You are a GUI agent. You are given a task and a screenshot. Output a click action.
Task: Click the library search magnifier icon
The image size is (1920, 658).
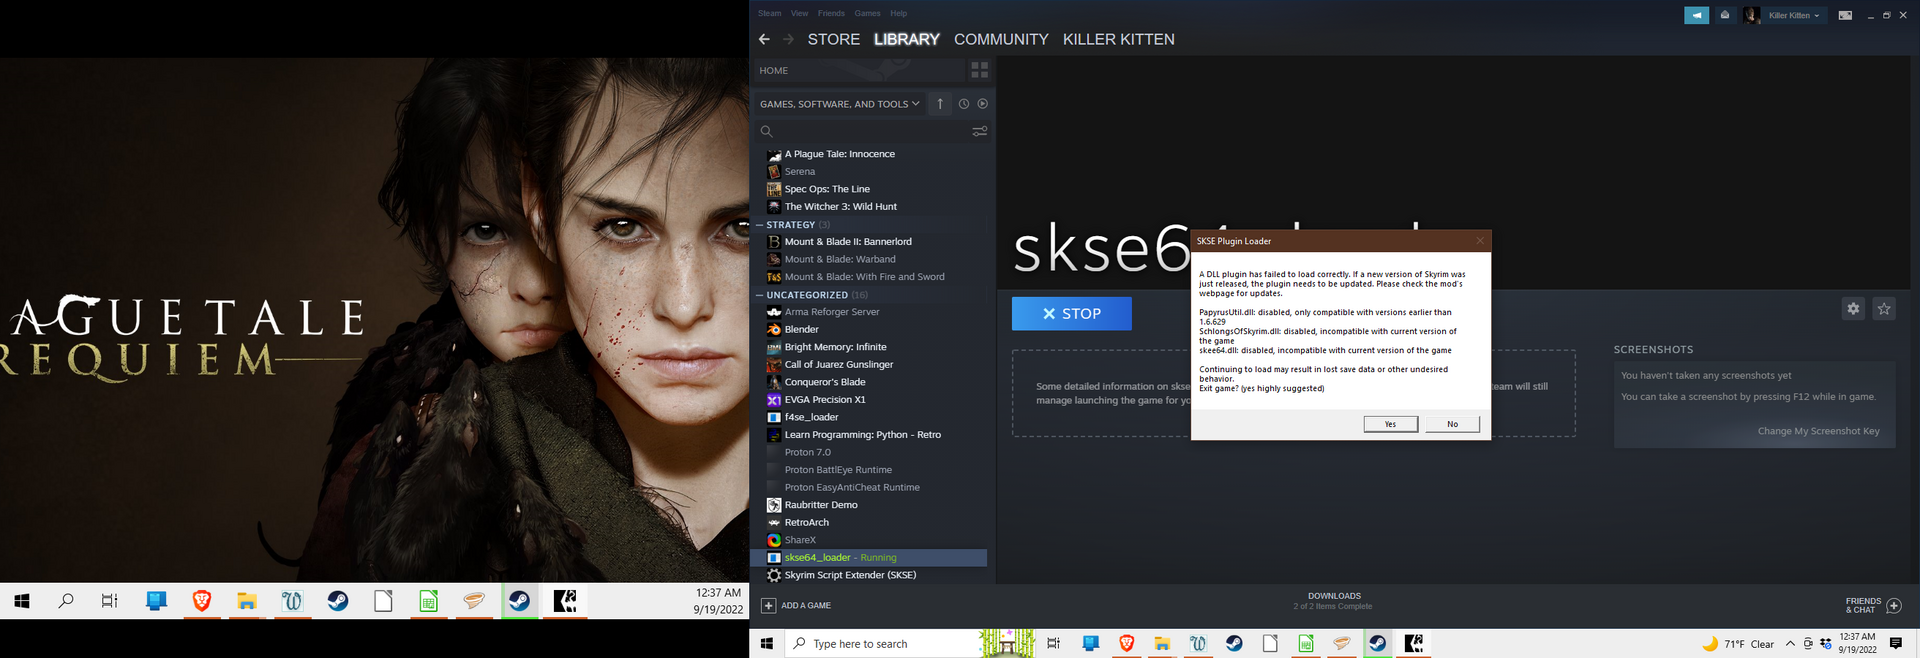pos(766,131)
